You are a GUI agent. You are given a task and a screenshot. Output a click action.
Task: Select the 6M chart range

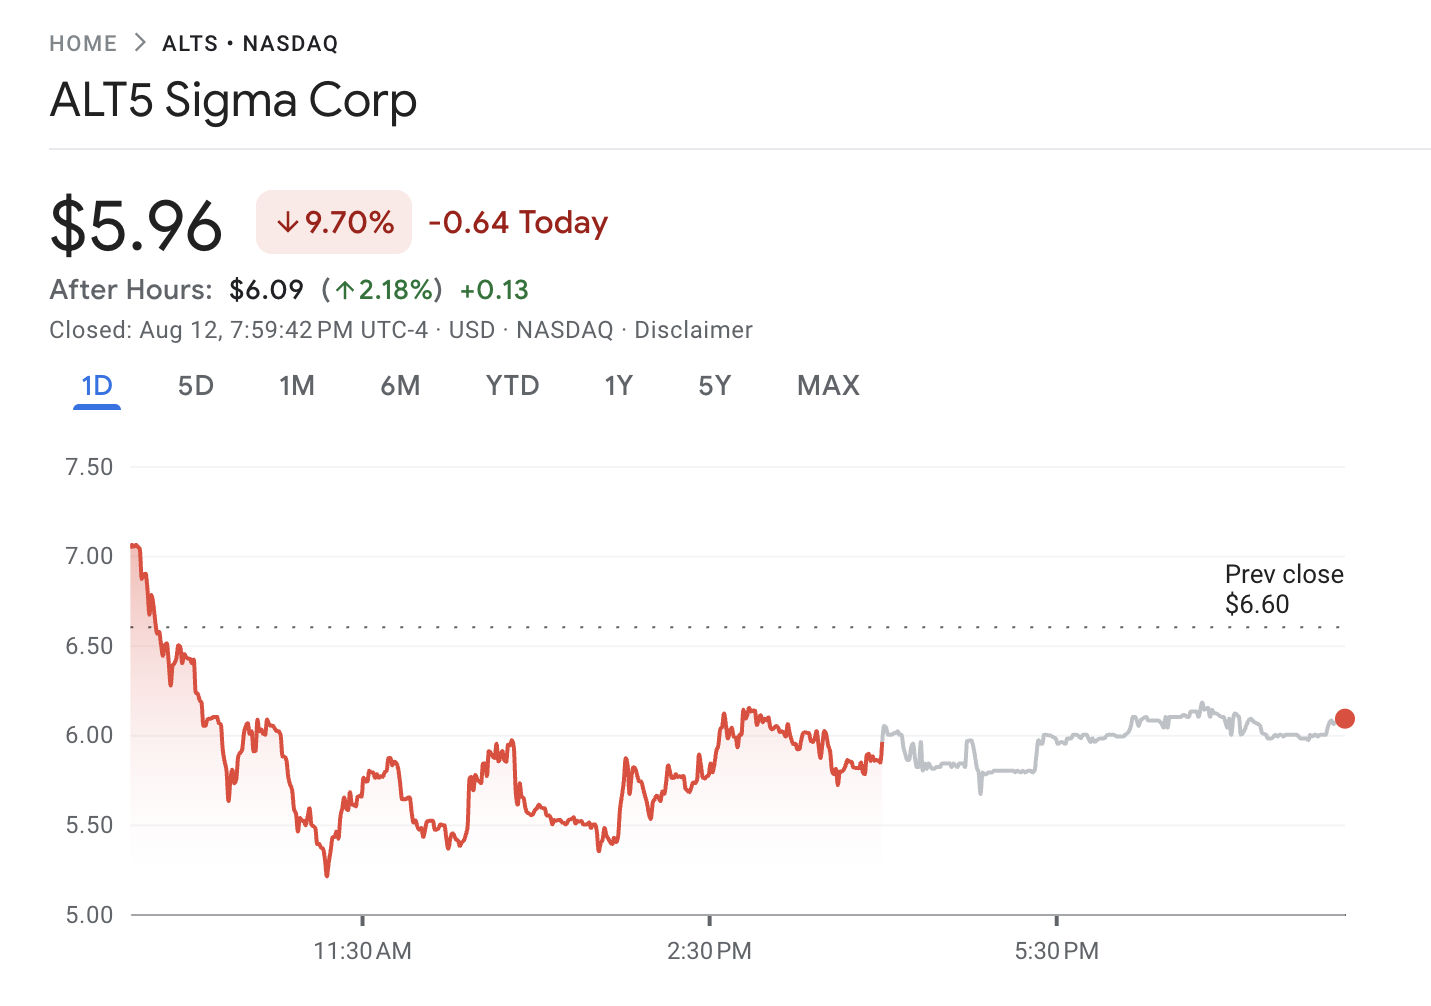400,386
